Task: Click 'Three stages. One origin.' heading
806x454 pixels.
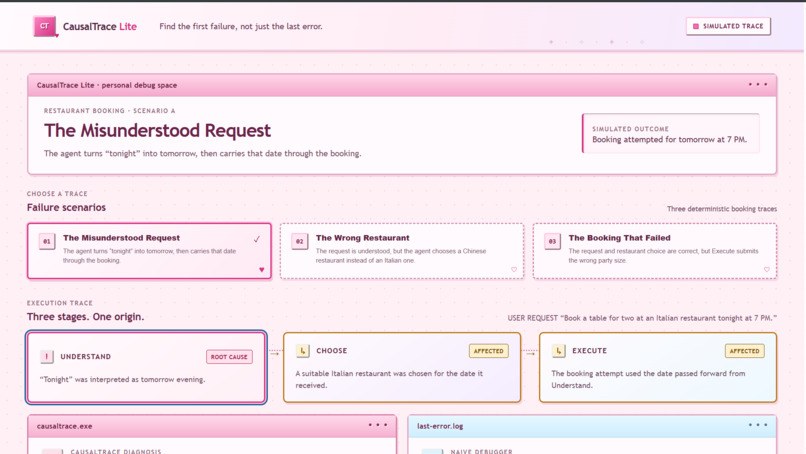Action: click(85, 317)
